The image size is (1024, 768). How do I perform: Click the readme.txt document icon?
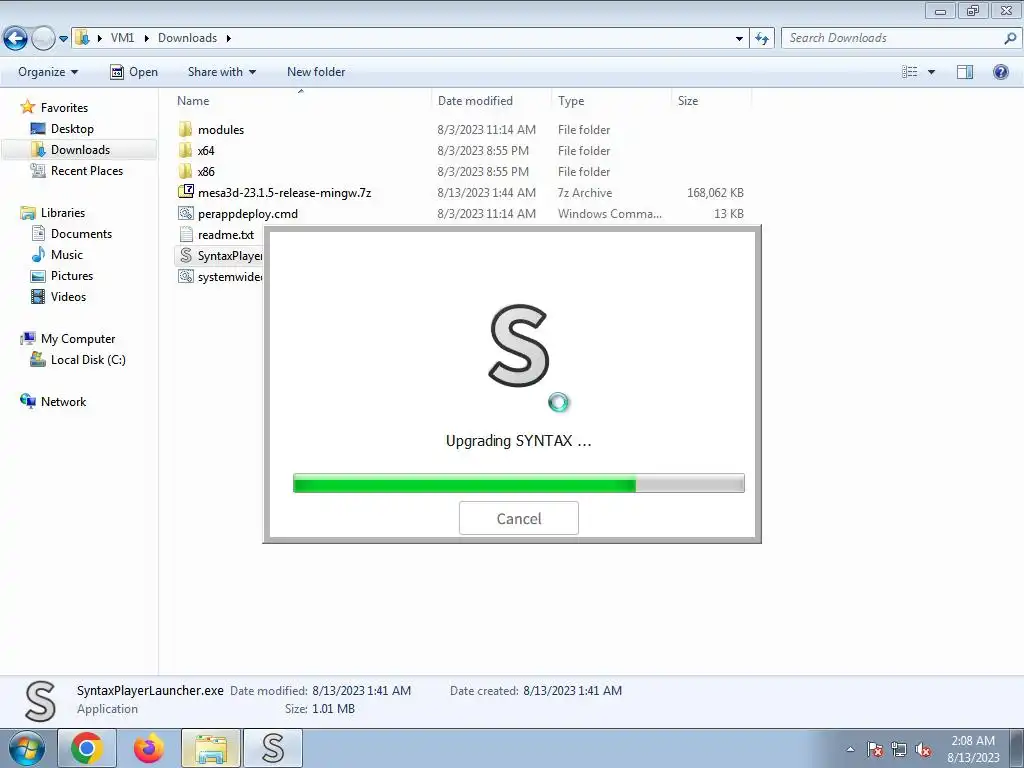pyautogui.click(x=185, y=234)
